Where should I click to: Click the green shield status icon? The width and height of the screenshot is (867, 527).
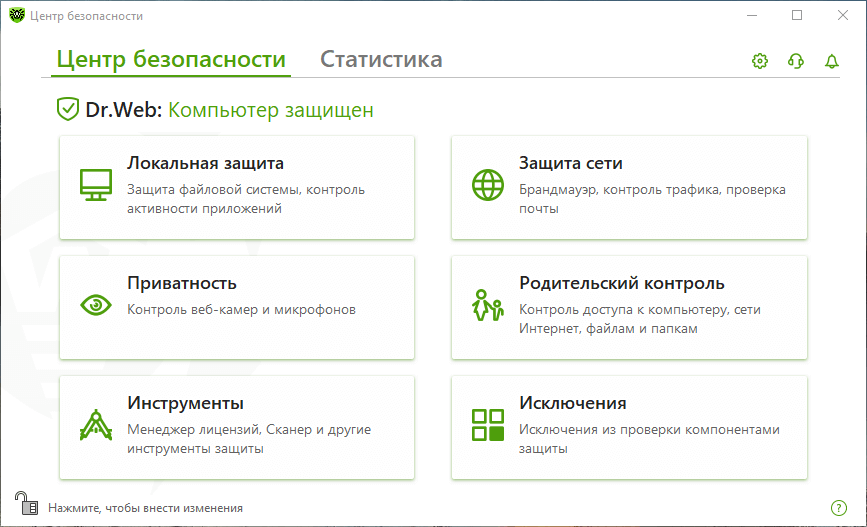[x=67, y=109]
